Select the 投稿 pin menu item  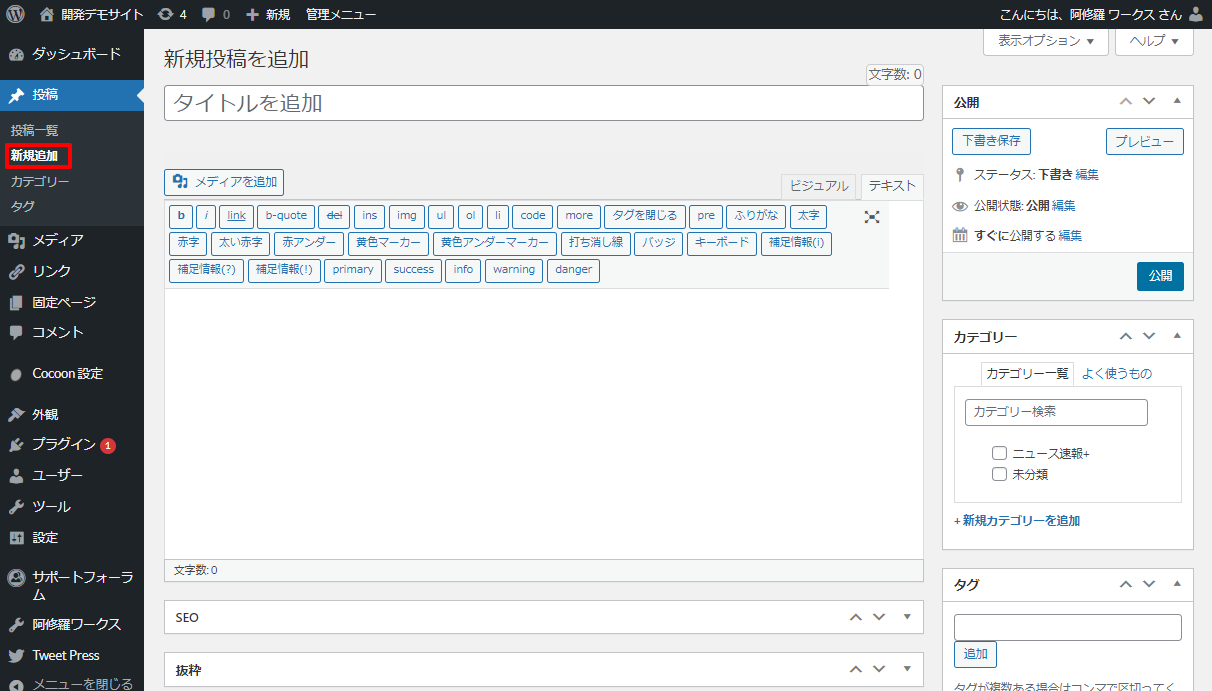click(72, 95)
